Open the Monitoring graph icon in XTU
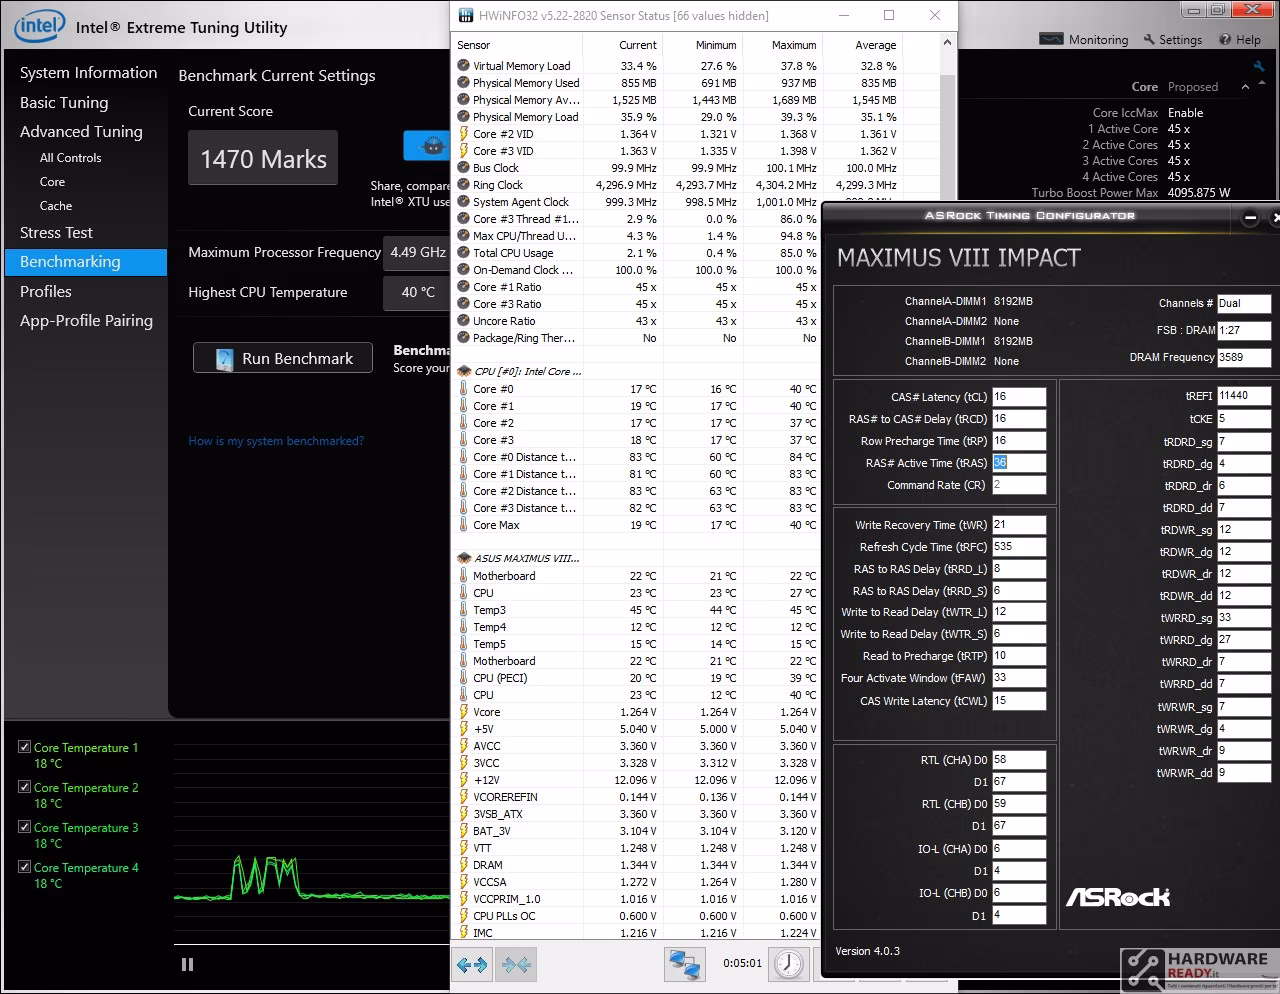1280x994 pixels. 1052,39
